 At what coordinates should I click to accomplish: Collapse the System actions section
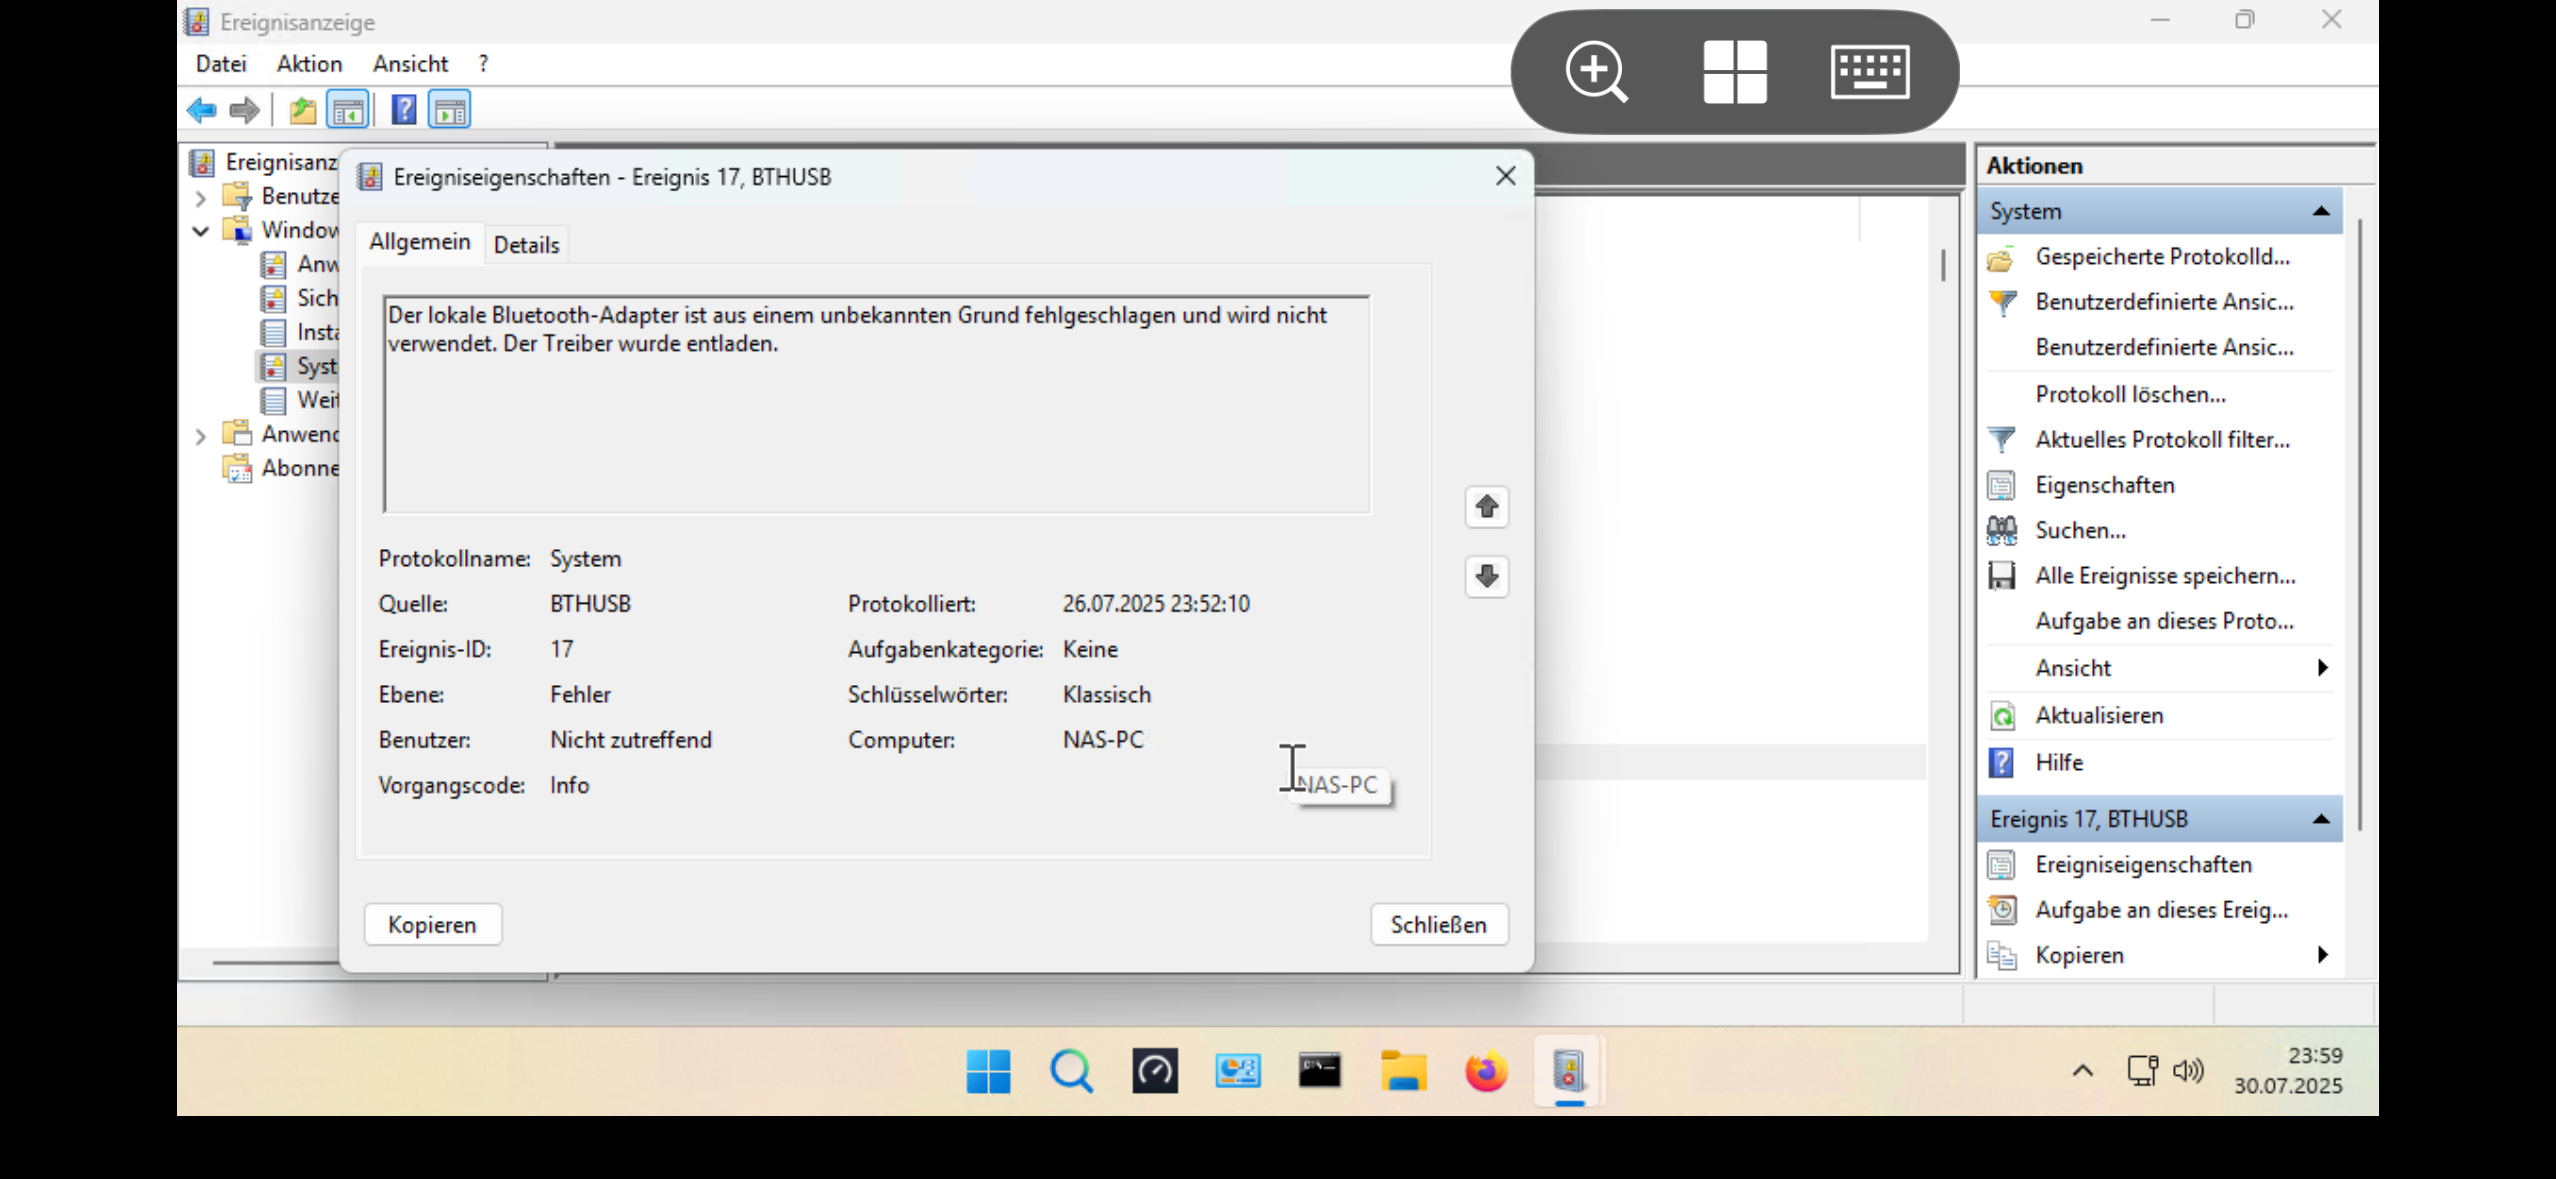(x=2321, y=211)
